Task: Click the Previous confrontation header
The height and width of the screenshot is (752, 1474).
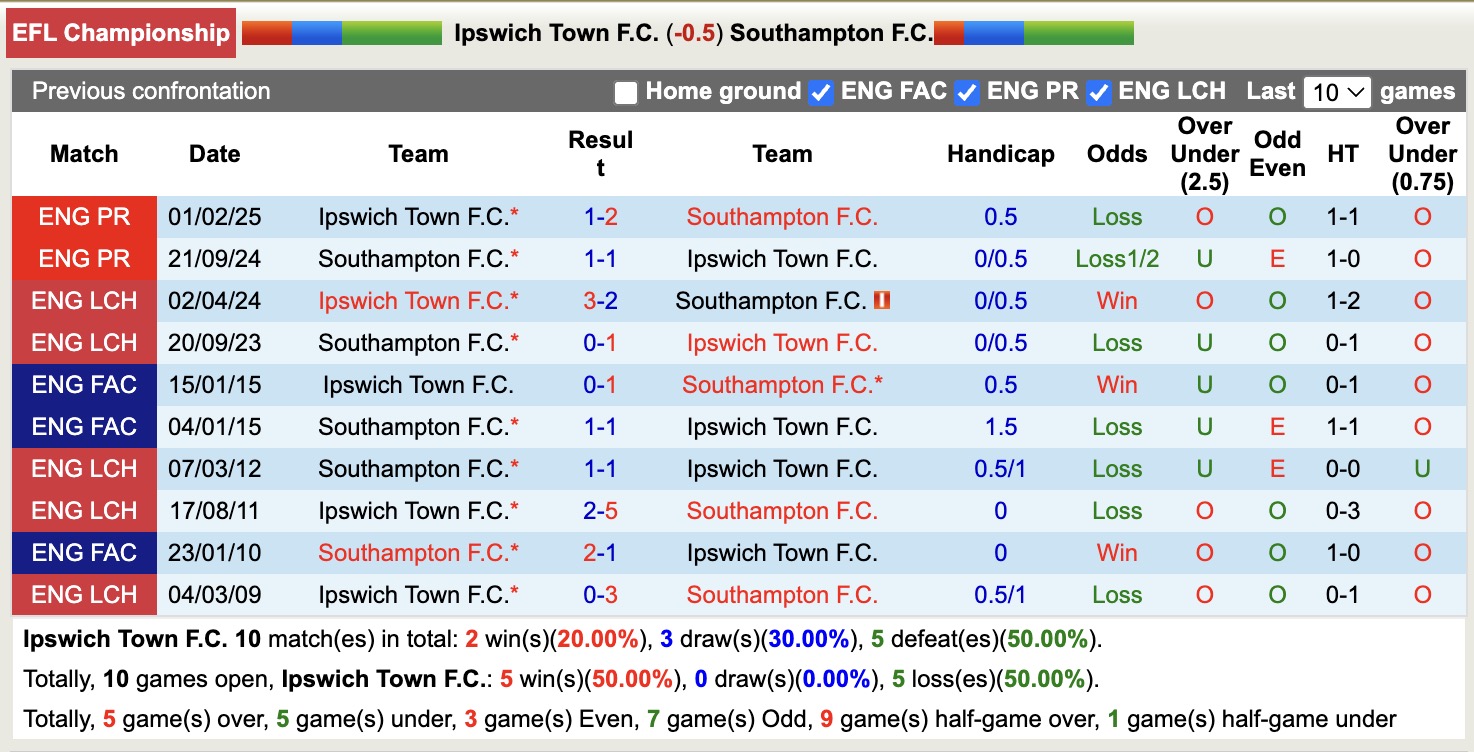Action: pyautogui.click(x=150, y=91)
